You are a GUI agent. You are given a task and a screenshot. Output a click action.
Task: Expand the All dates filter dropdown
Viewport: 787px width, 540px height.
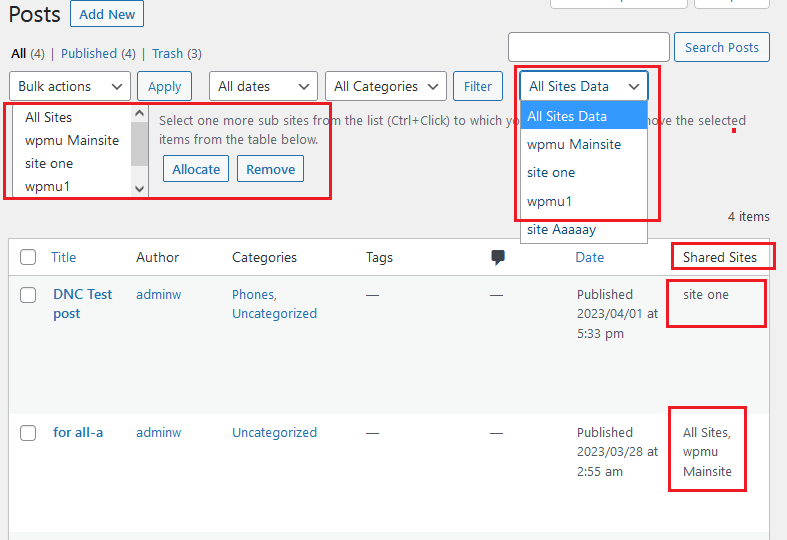coord(263,86)
